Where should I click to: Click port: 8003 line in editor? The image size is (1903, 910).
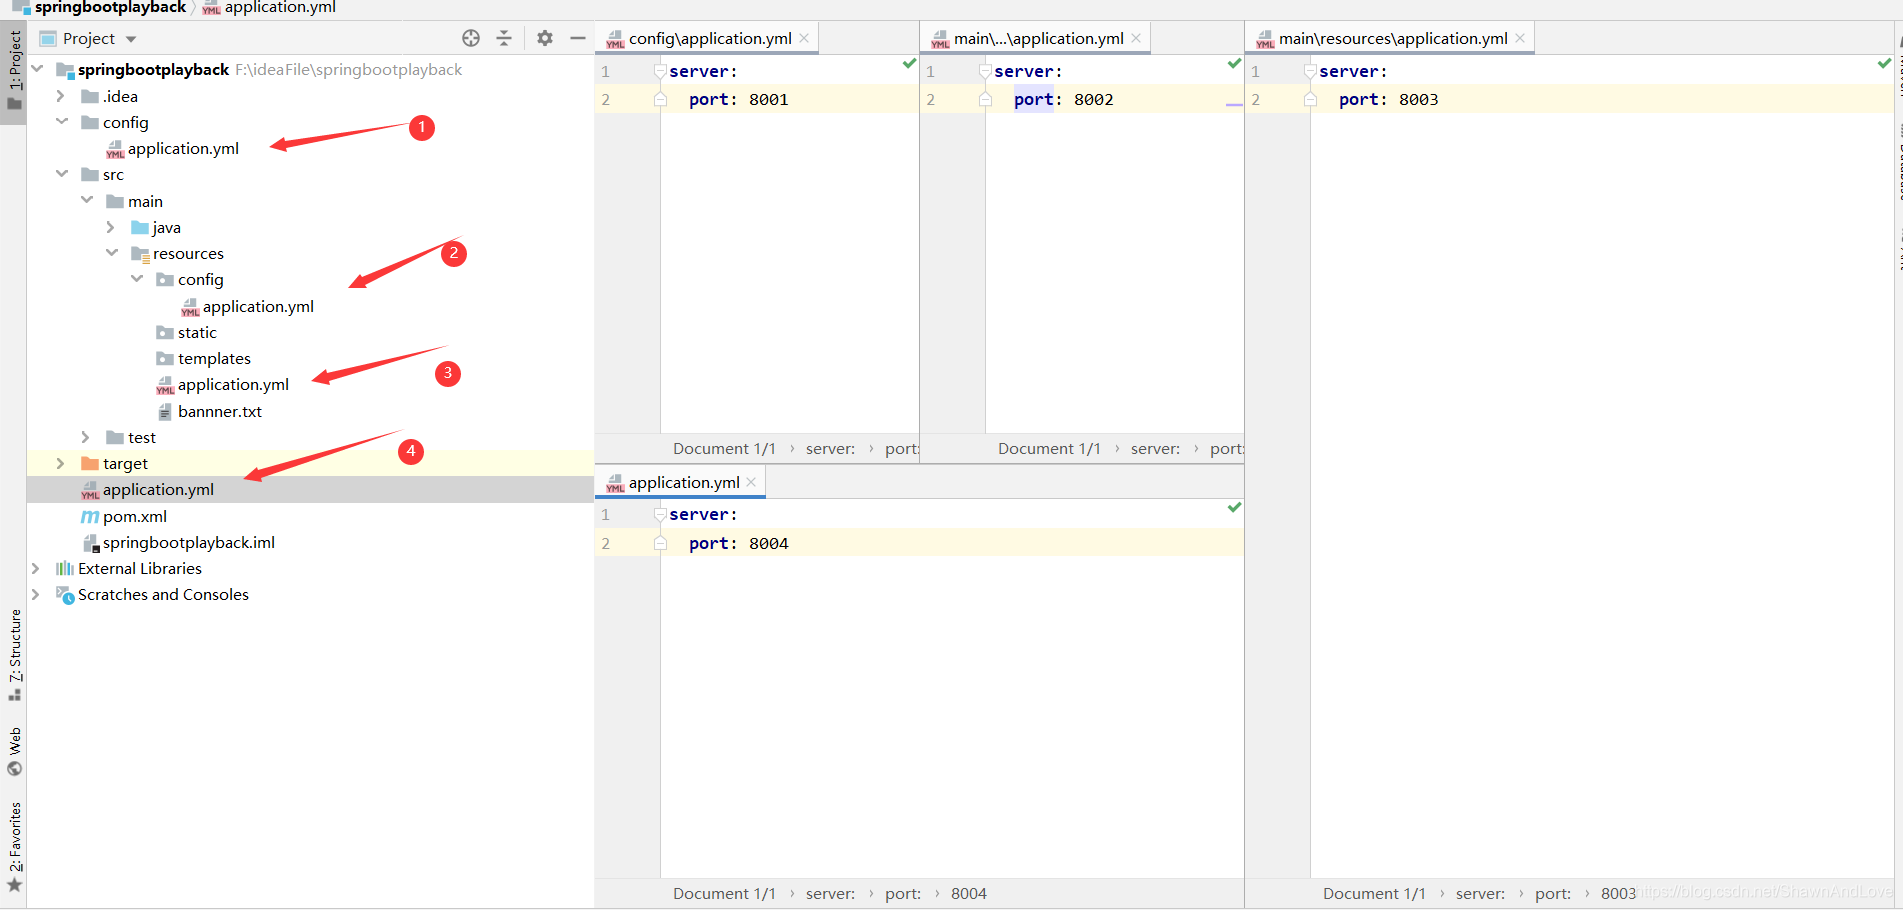click(x=1389, y=99)
